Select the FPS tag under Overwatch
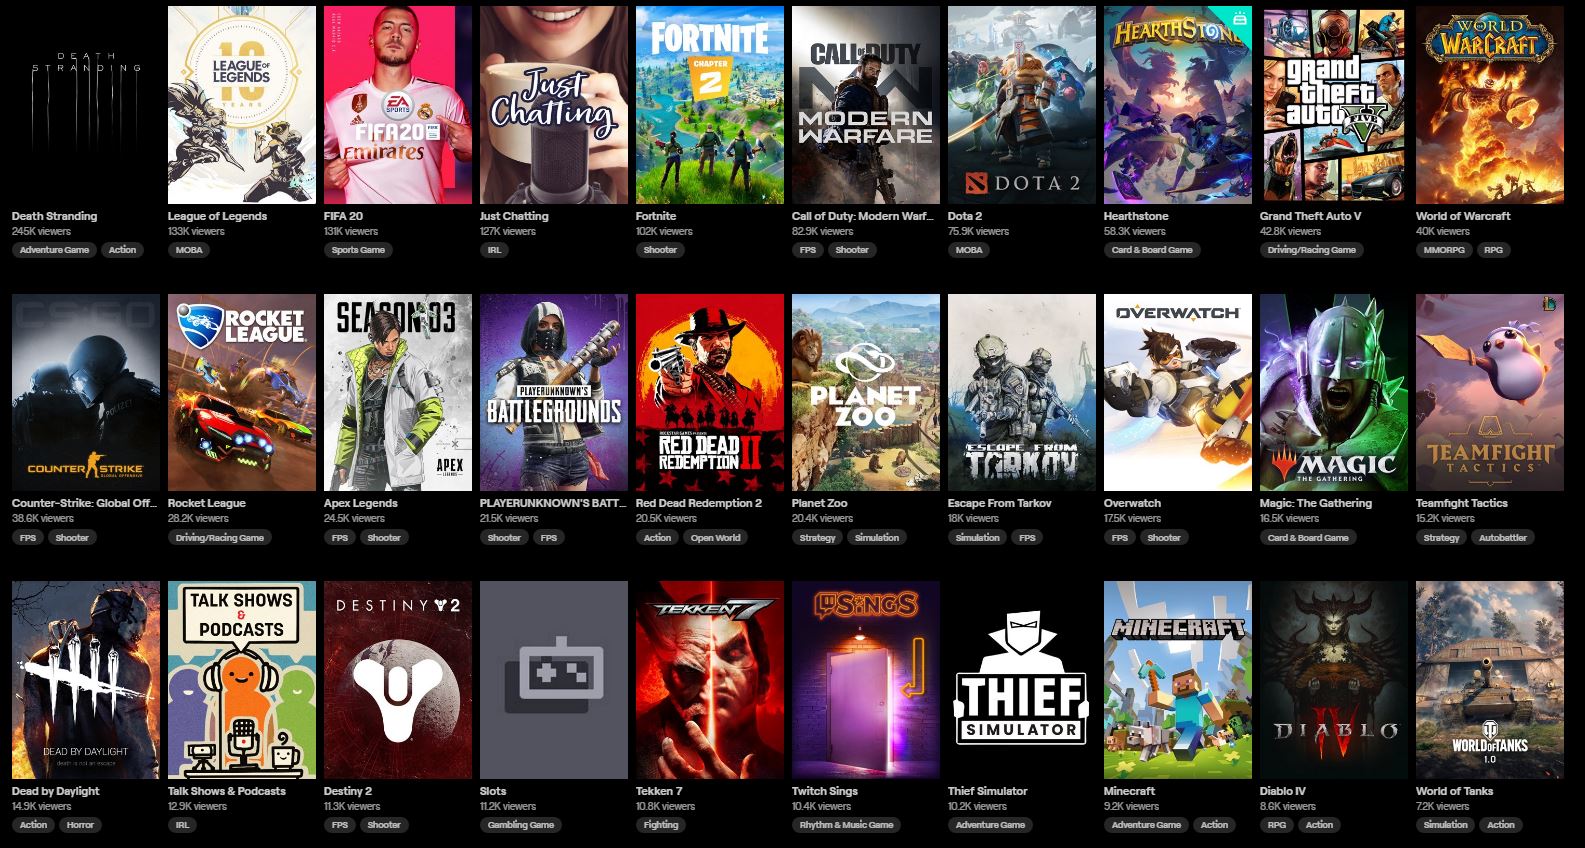Viewport: 1585px width, 848px height. [x=1119, y=538]
